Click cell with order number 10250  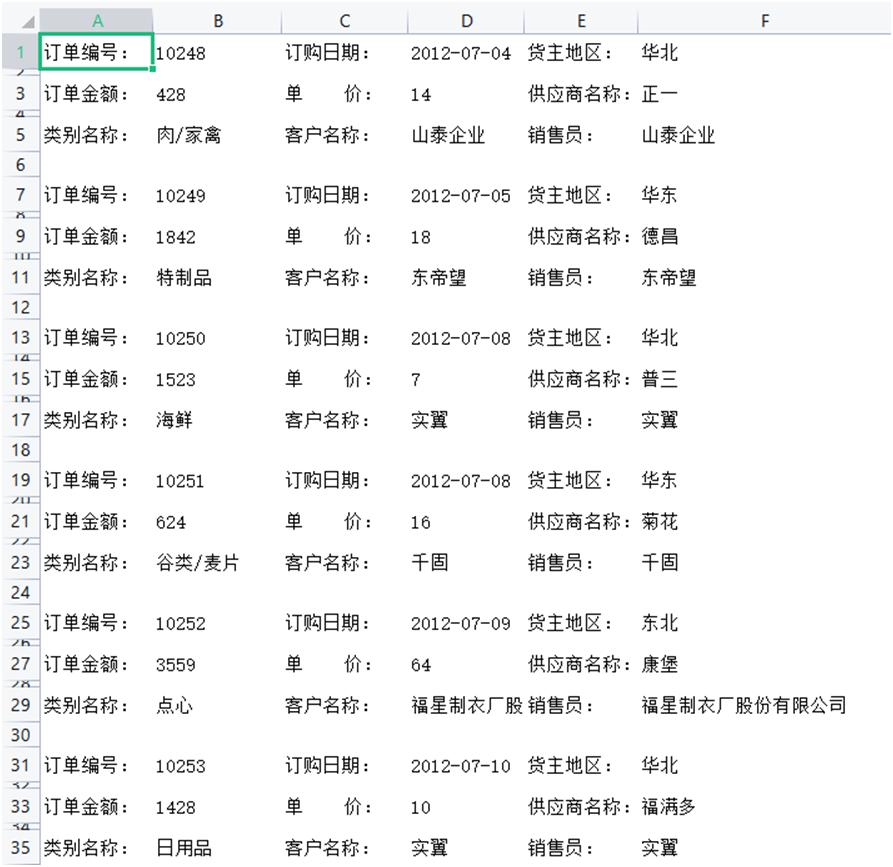[217, 338]
